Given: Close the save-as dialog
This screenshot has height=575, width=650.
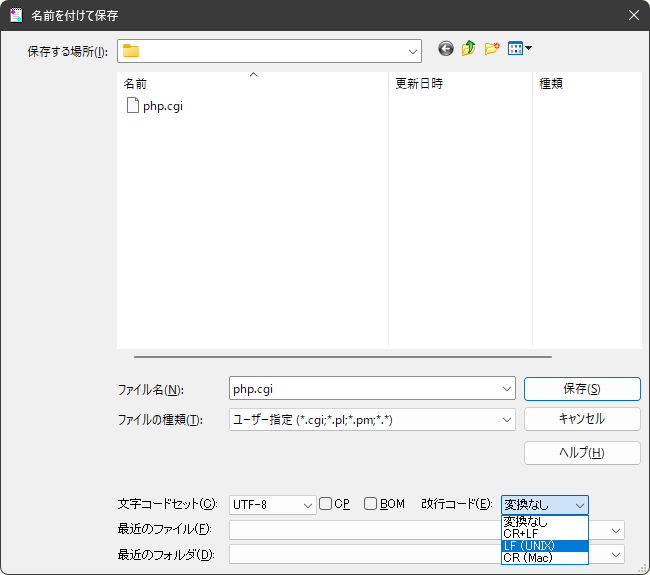Looking at the screenshot, I should [x=633, y=15].
